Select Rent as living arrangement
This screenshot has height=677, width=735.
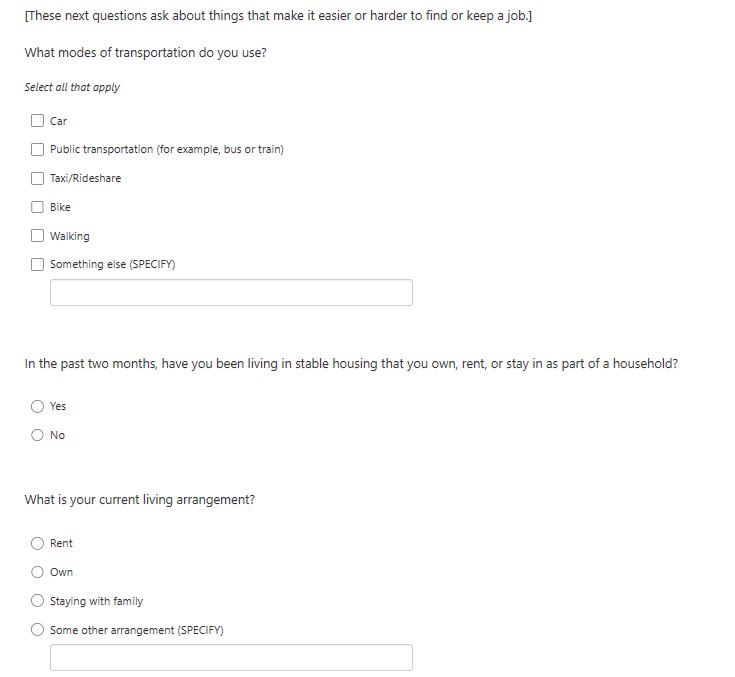[x=37, y=543]
